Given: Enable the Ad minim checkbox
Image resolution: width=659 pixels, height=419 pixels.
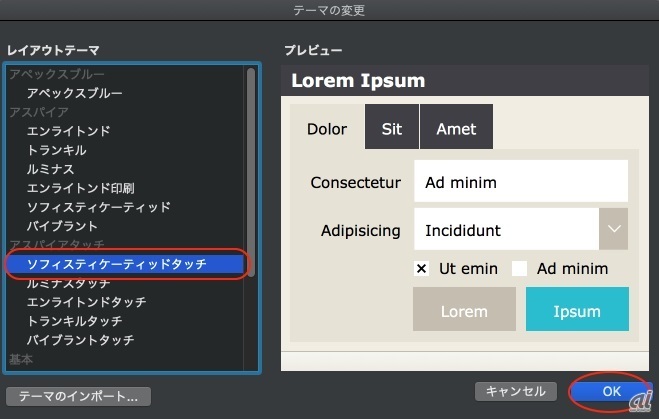Looking at the screenshot, I should [519, 268].
